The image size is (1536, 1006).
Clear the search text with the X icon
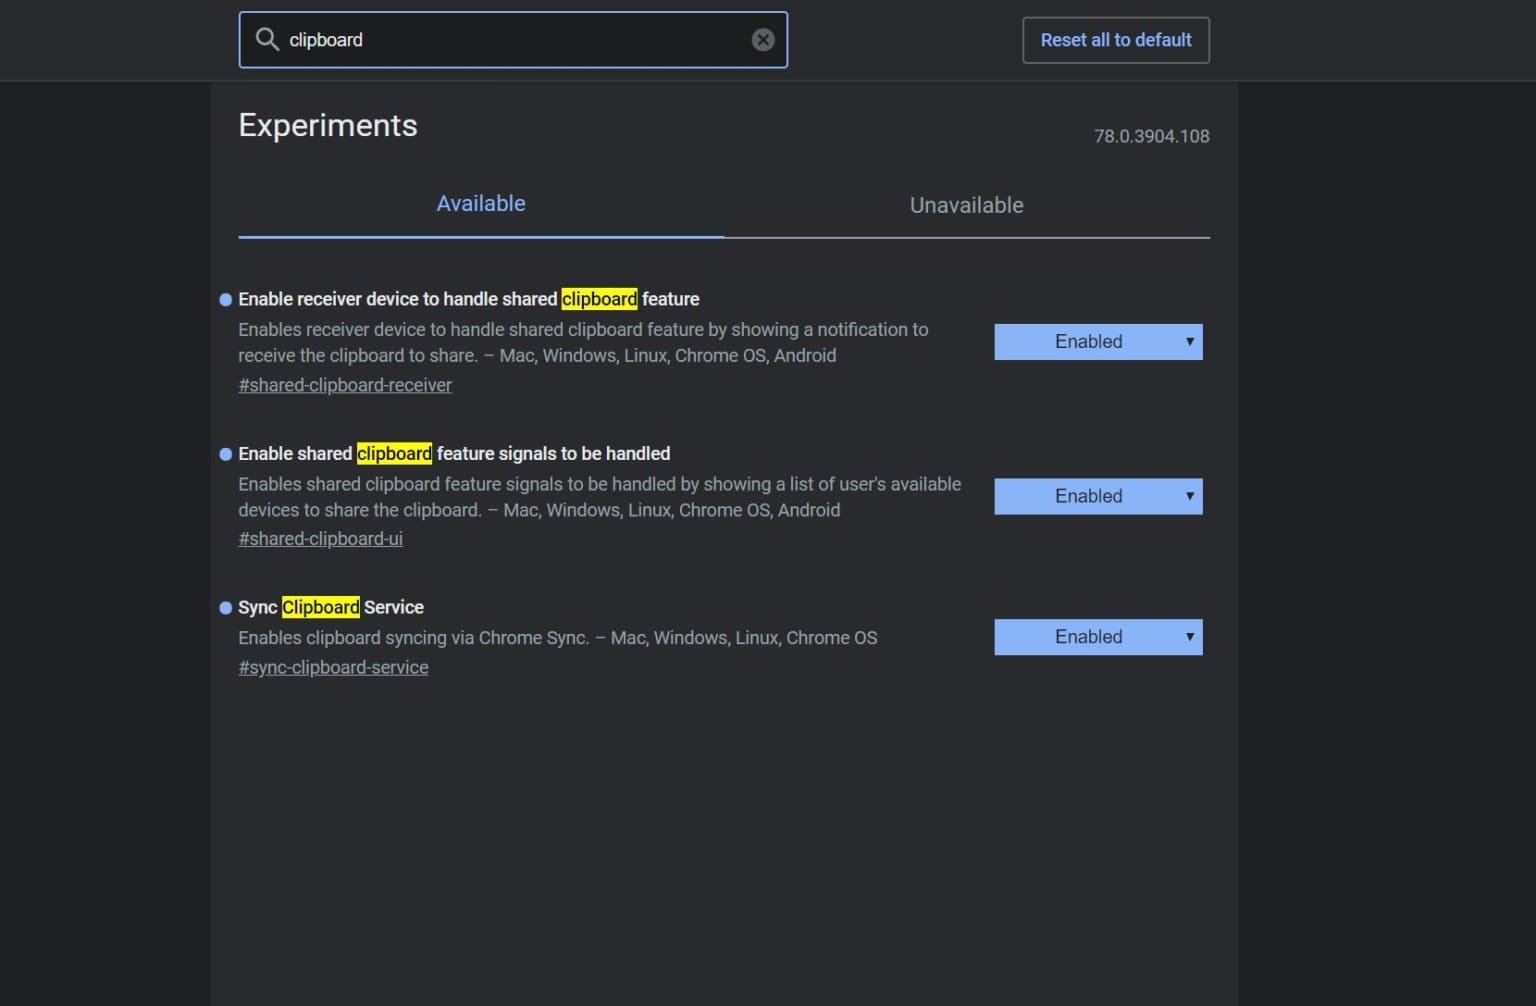point(762,40)
